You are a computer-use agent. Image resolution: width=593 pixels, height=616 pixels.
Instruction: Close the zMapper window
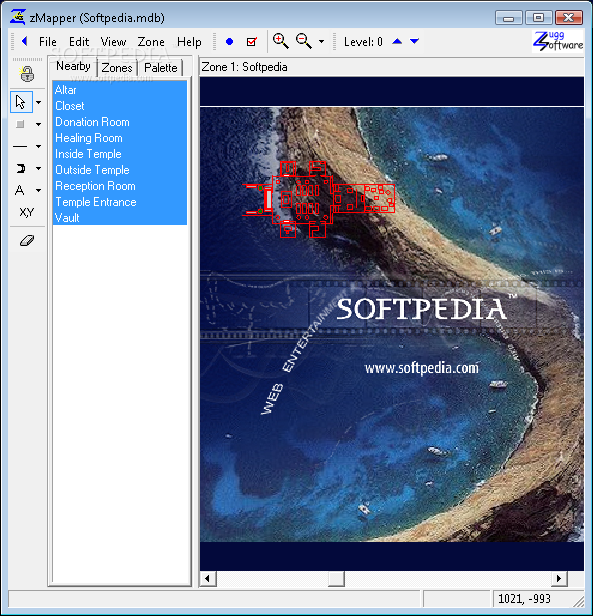(568, 18)
